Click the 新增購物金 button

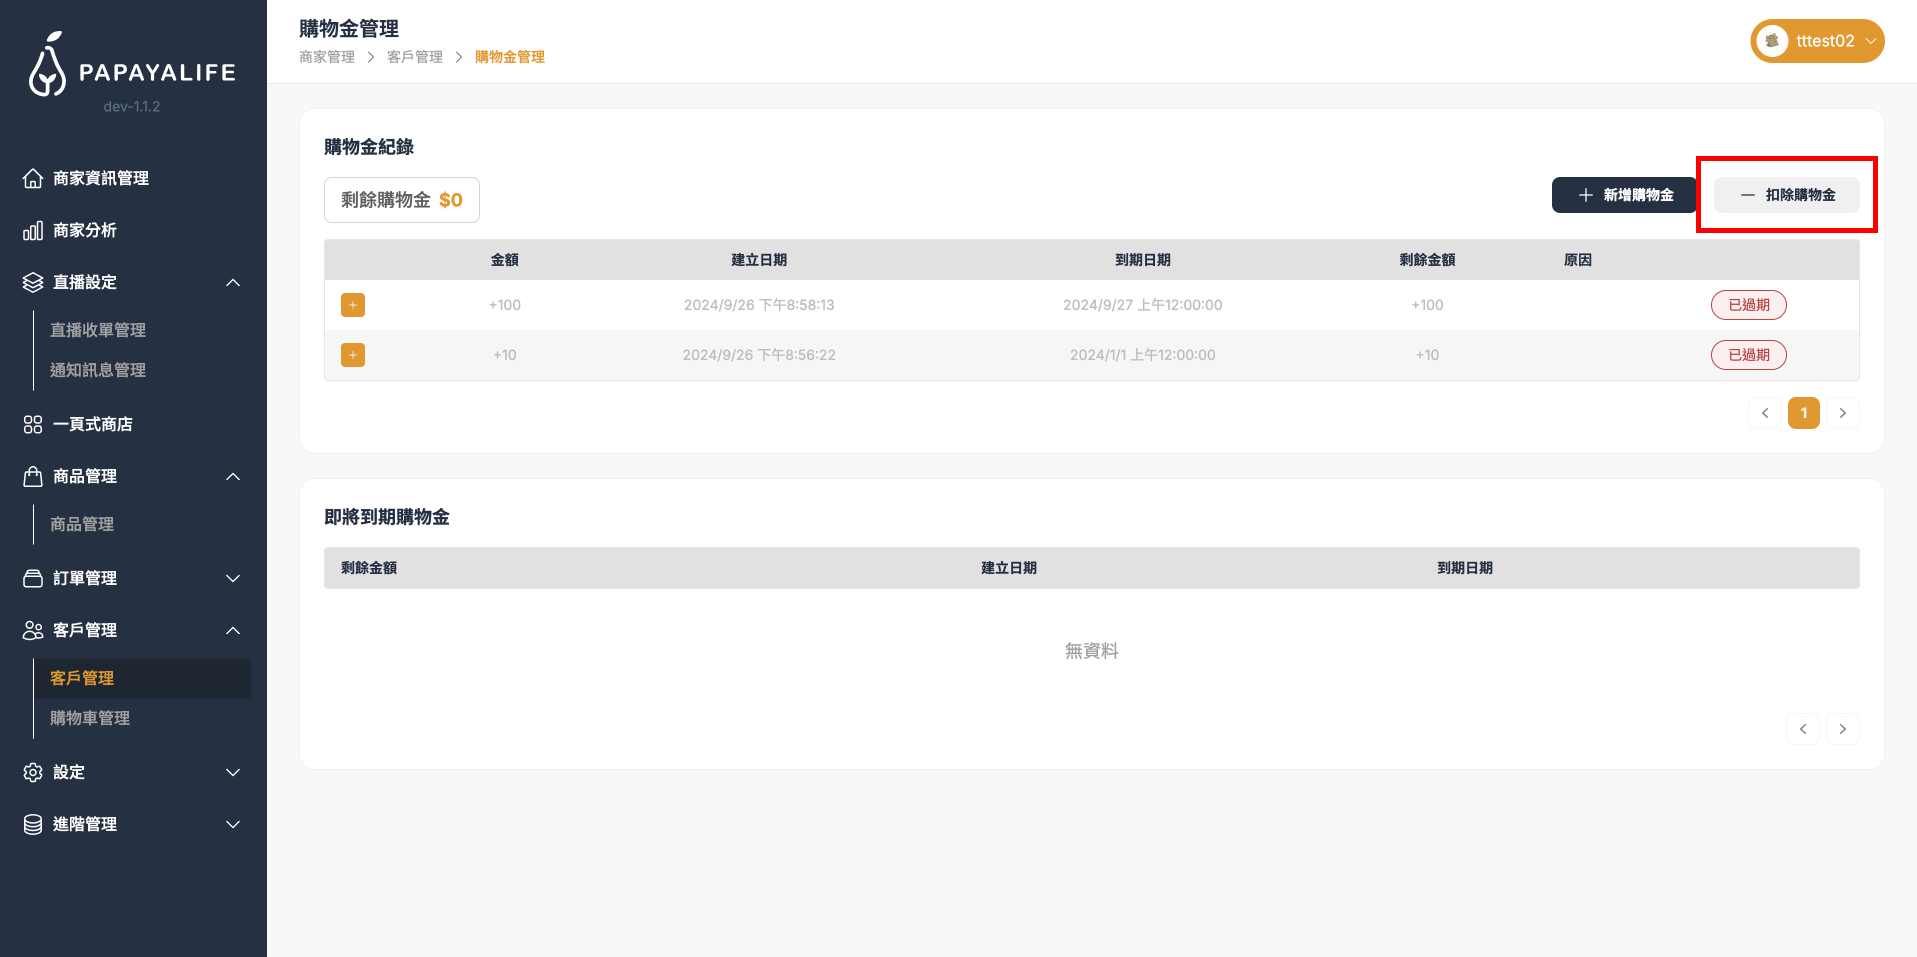point(1624,195)
